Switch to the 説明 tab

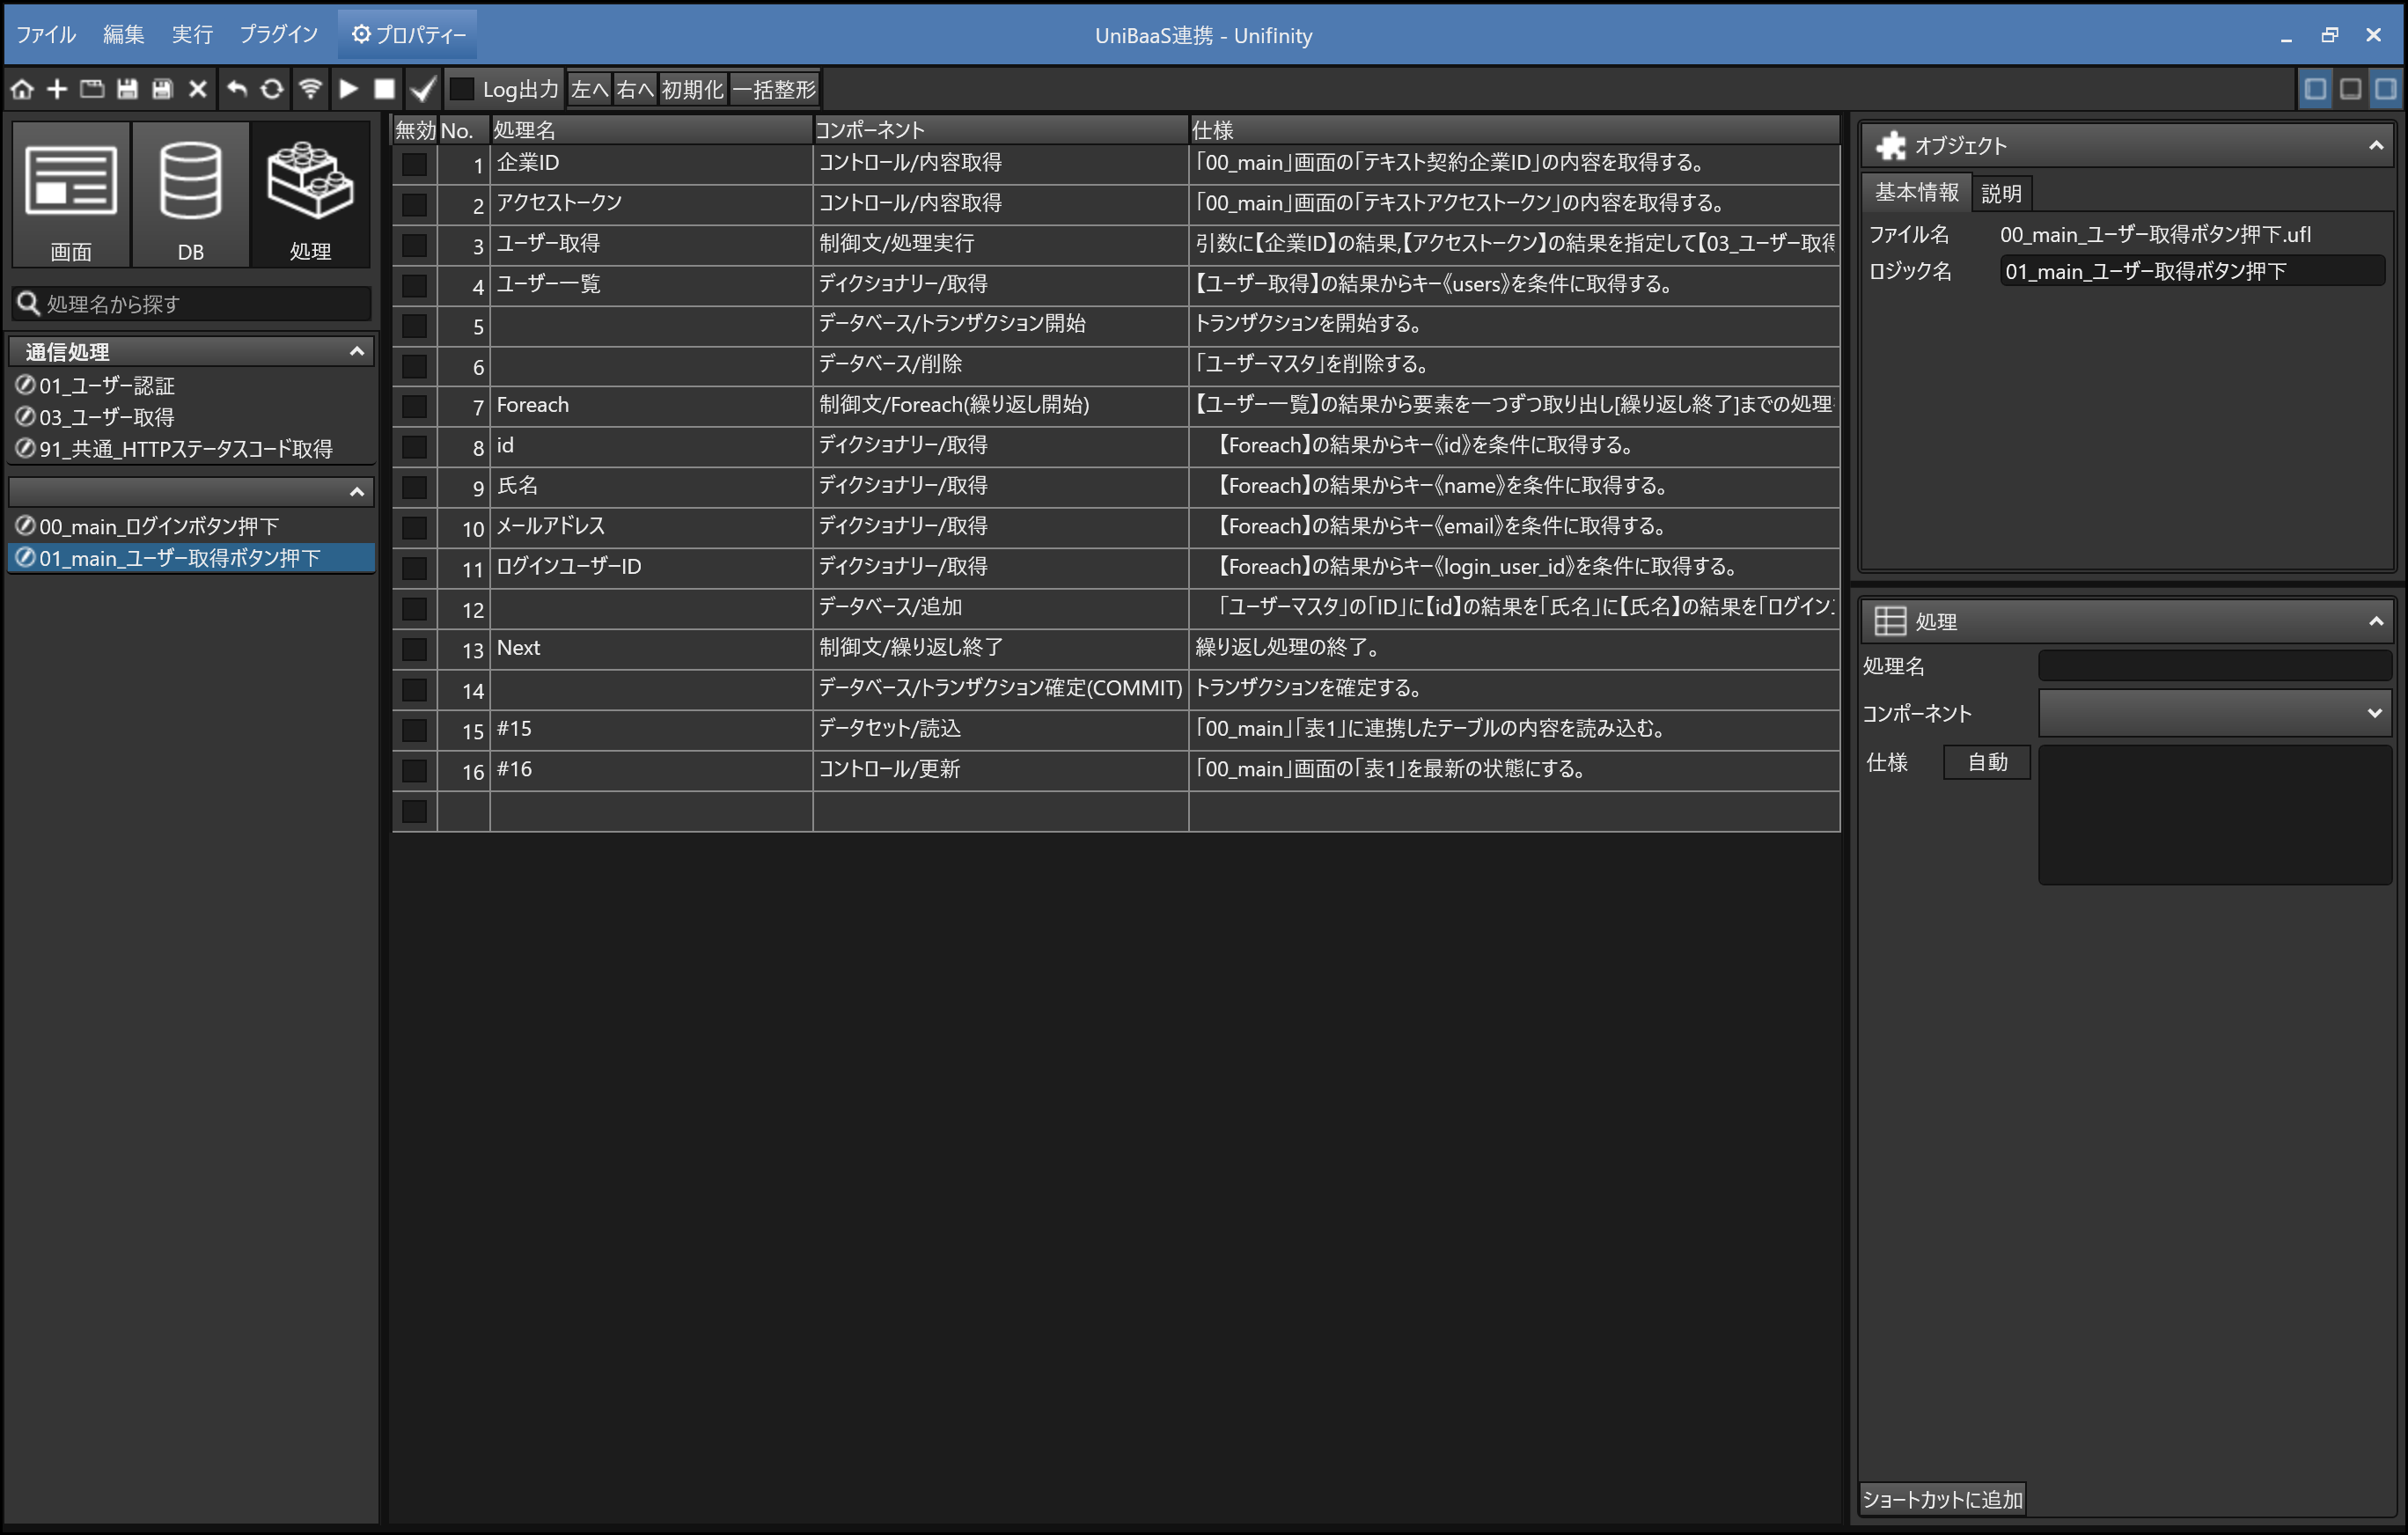[x=2001, y=193]
